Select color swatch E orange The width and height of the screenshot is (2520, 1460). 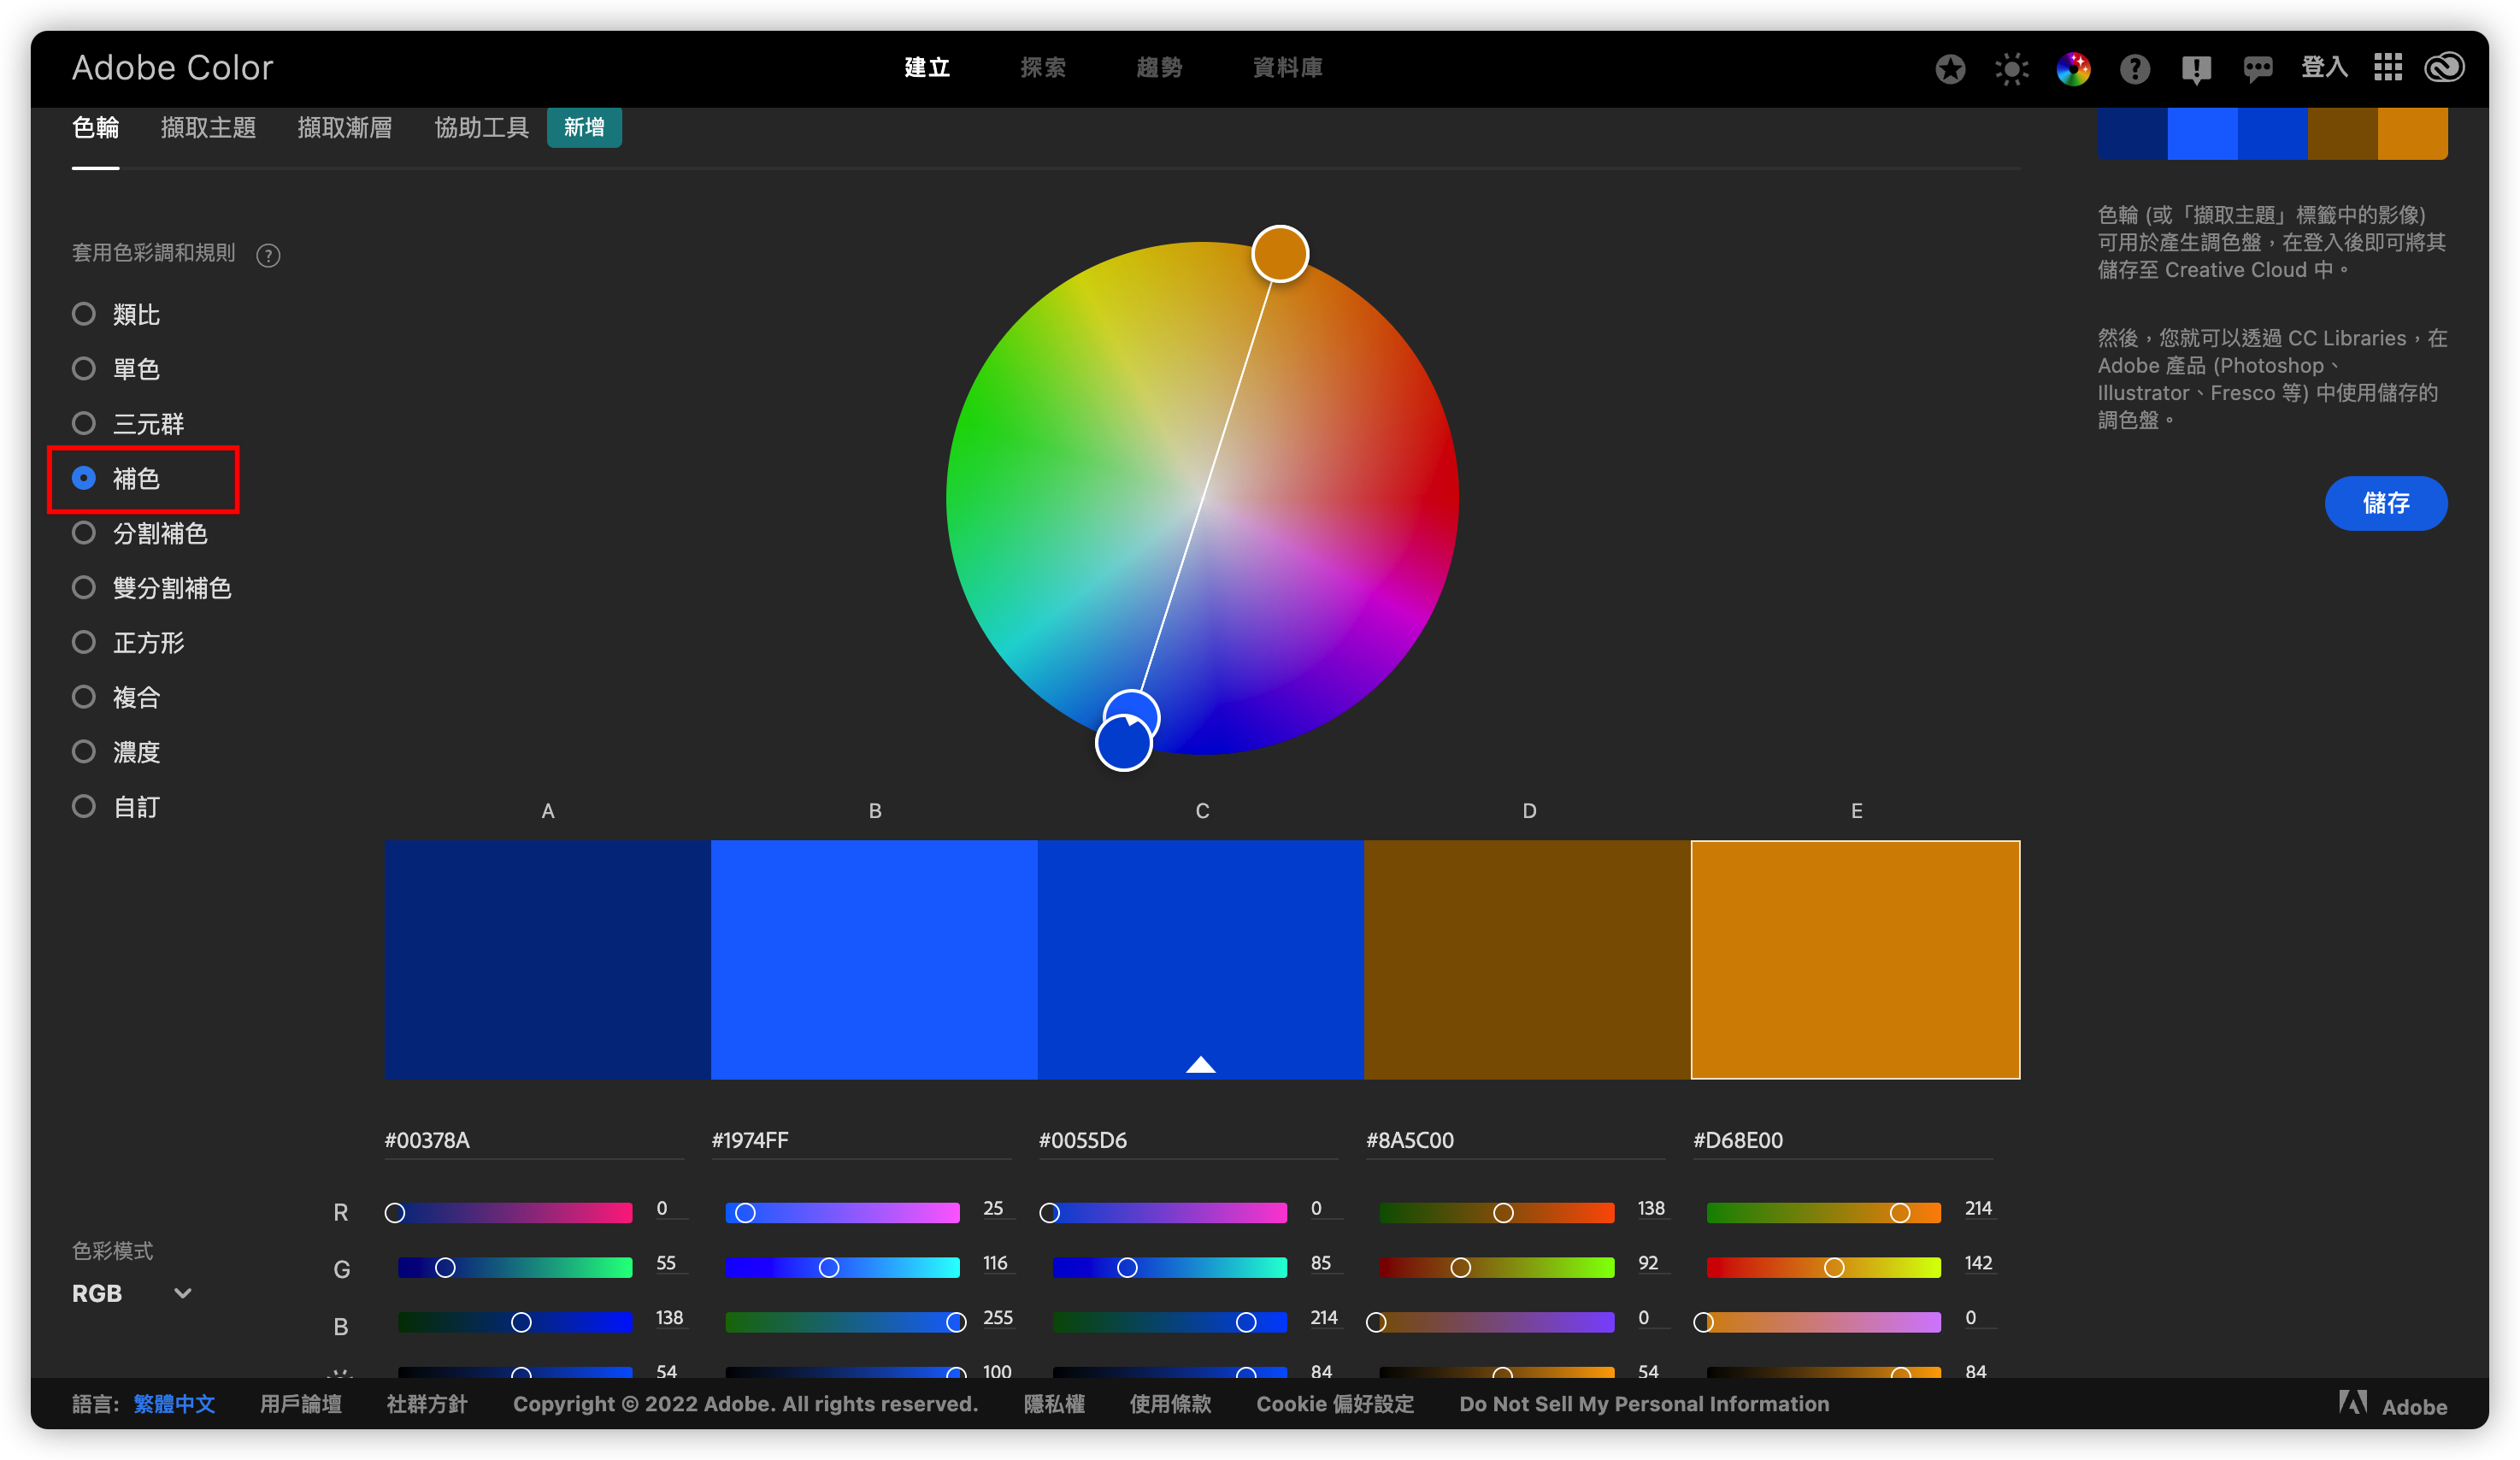(x=1855, y=959)
